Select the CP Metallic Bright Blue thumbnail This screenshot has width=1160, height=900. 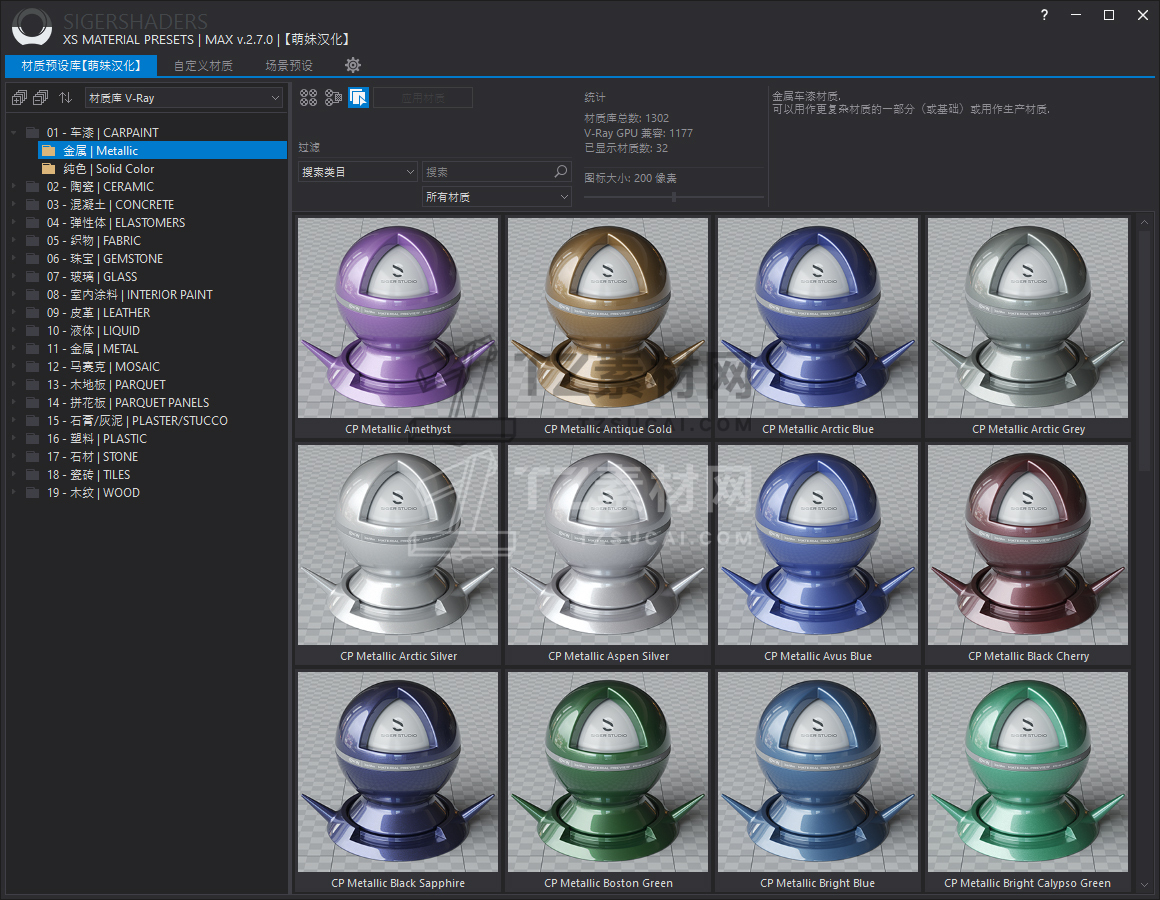[818, 772]
